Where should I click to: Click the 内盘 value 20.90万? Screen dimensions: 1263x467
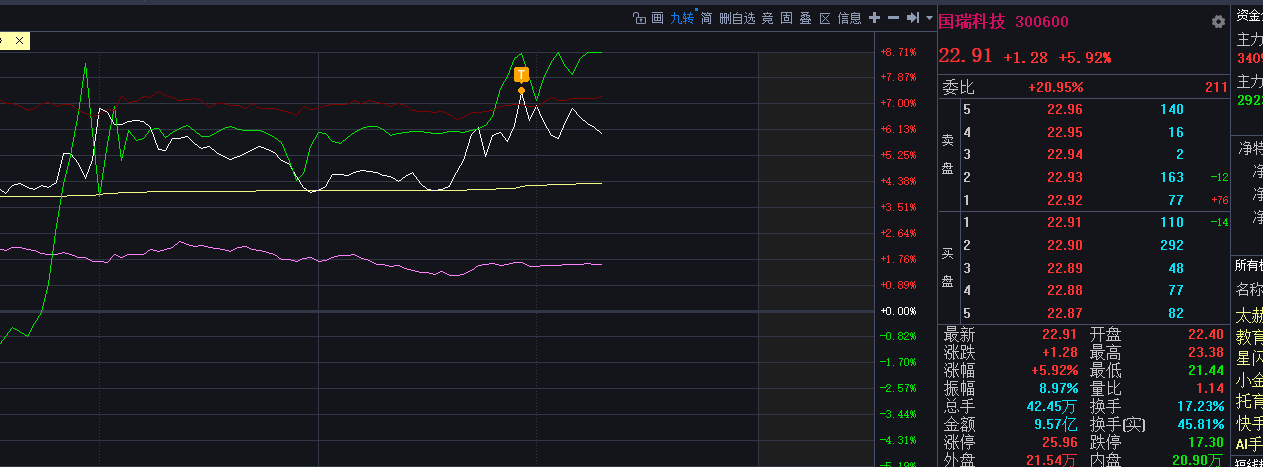(1198, 460)
